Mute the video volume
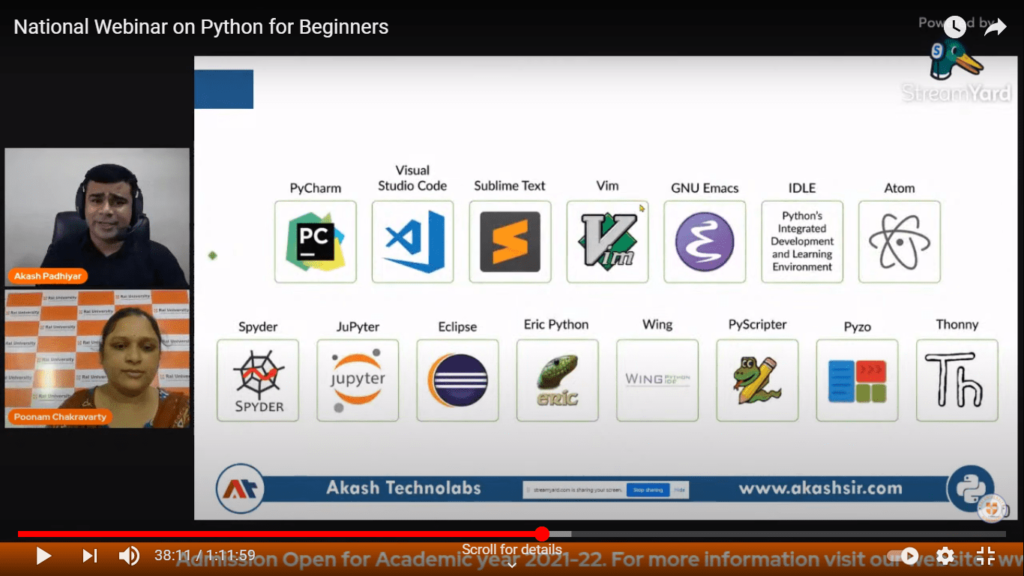The image size is (1024, 576). pyautogui.click(x=129, y=556)
